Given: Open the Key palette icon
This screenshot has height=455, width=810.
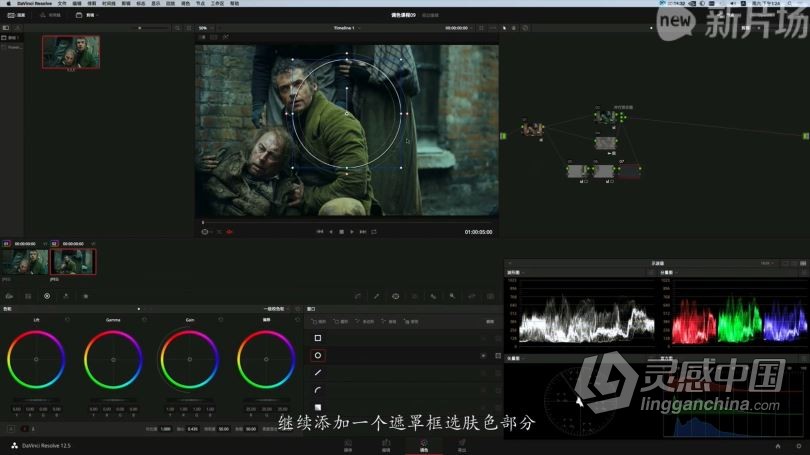Looking at the screenshot, I should 452,296.
